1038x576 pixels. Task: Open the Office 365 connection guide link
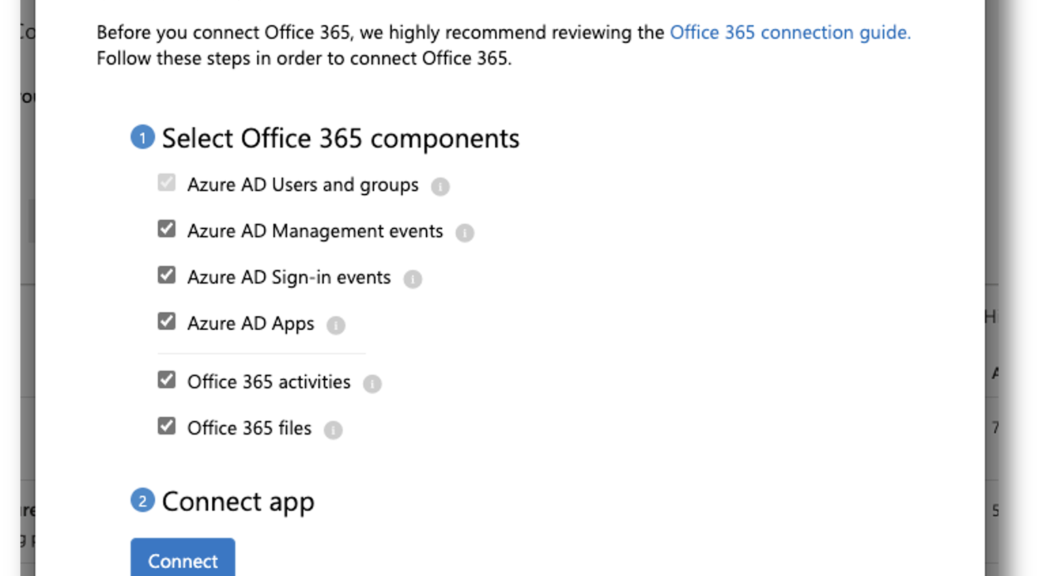point(790,32)
